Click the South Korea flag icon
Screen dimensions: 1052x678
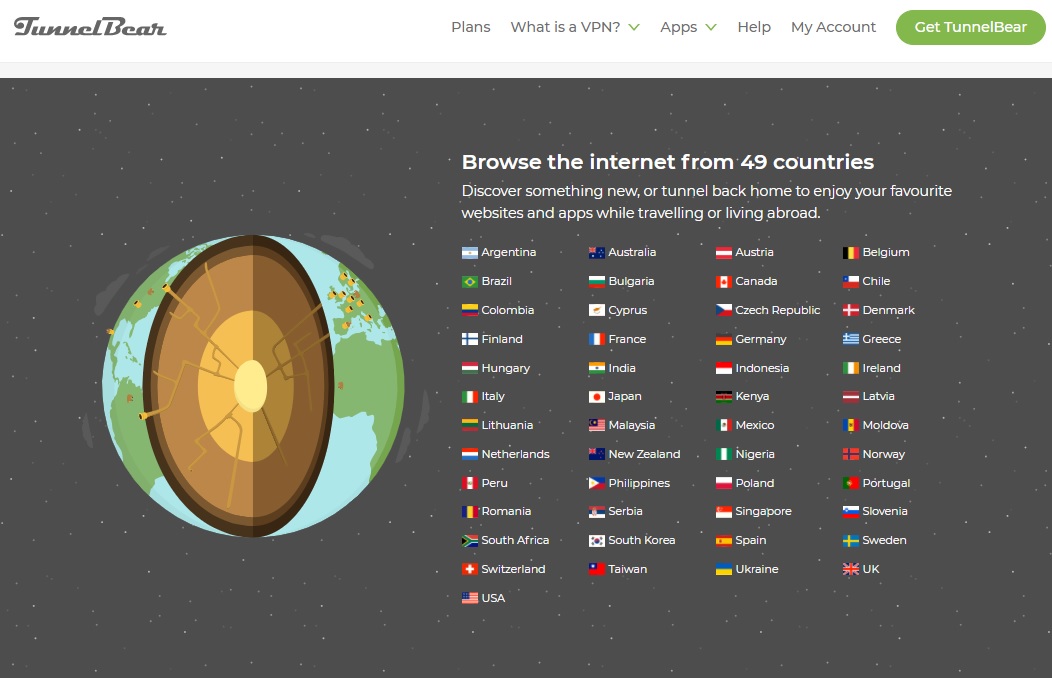pos(596,541)
